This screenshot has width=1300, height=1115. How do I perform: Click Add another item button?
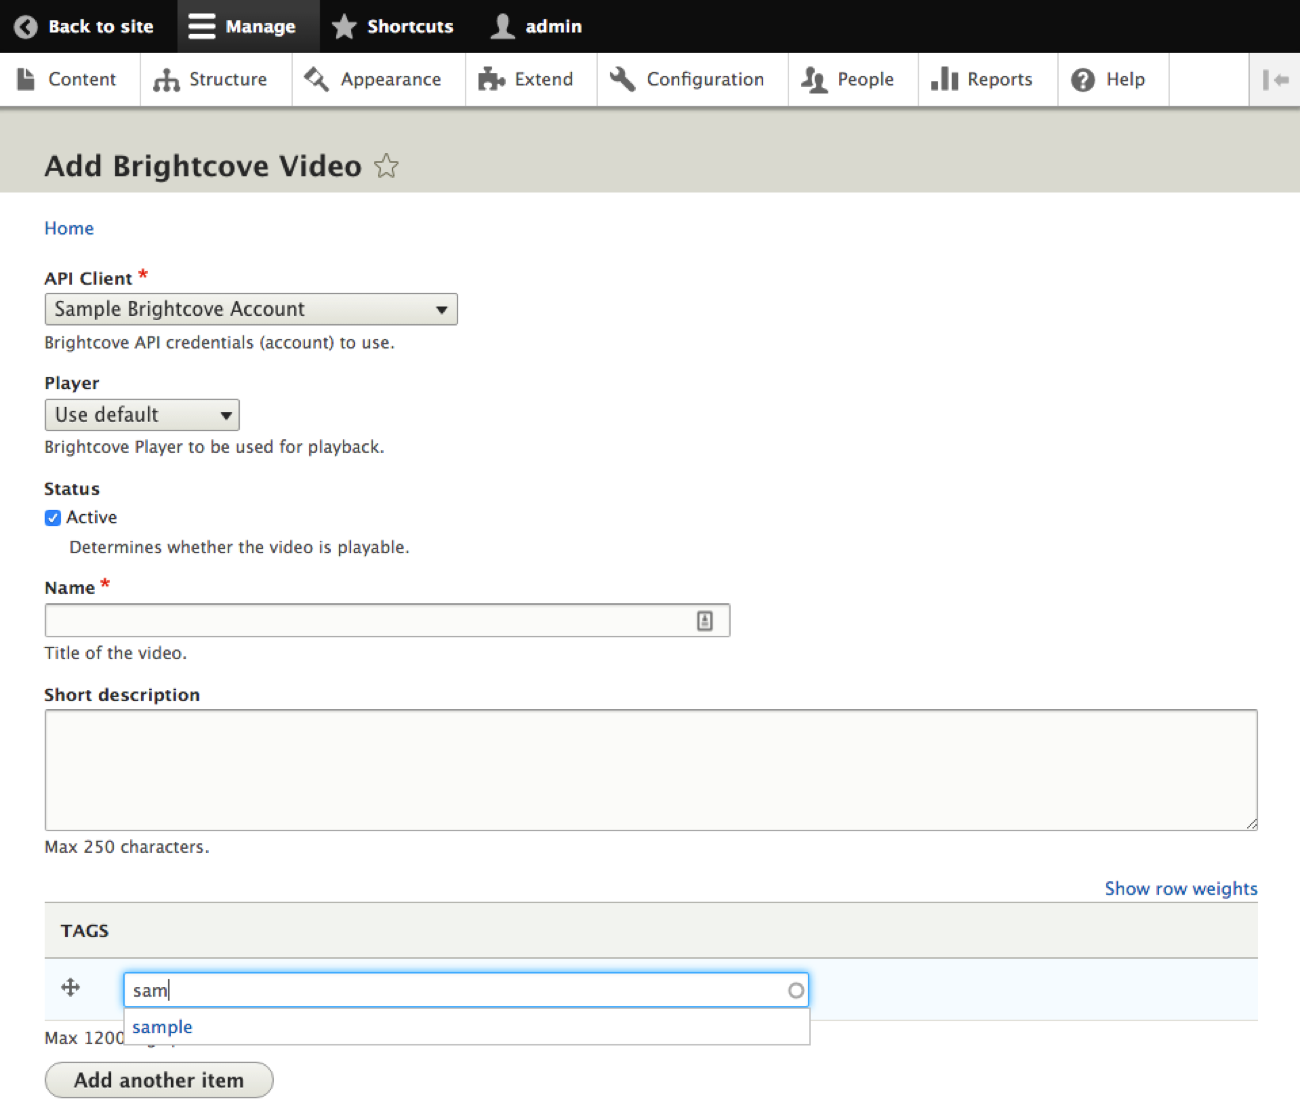[x=159, y=1080]
